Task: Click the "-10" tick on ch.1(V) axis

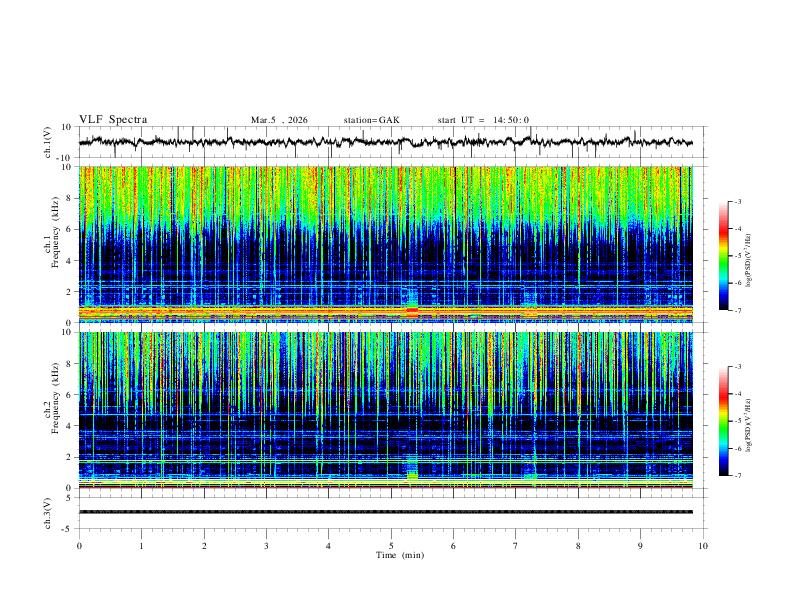Action: tap(65, 158)
